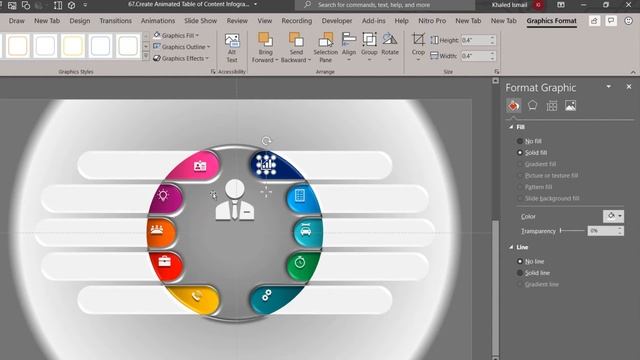Select the Gradient fill option
This screenshot has height=360, width=640.
(x=536, y=164)
